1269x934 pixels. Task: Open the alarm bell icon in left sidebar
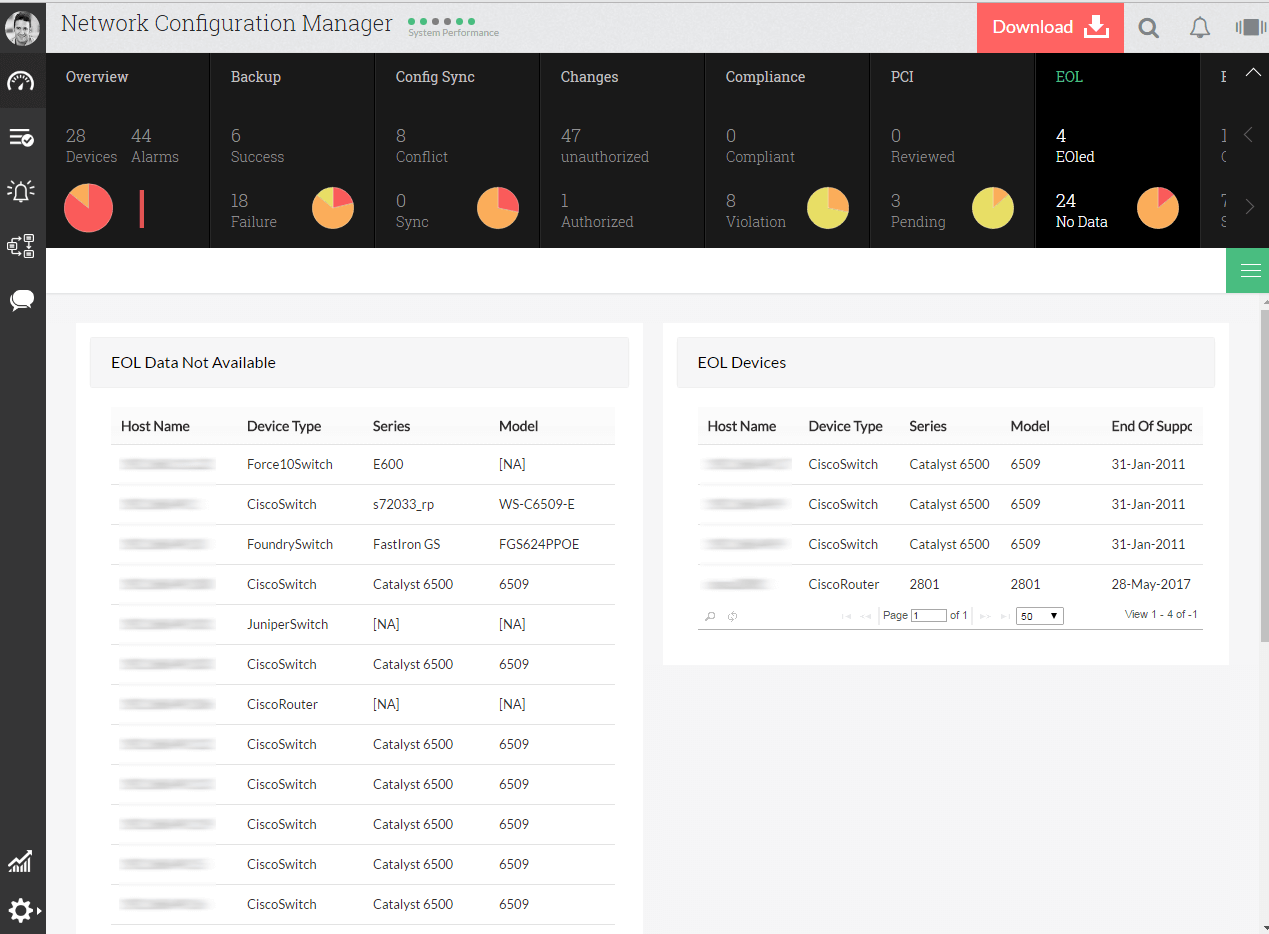coord(22,190)
